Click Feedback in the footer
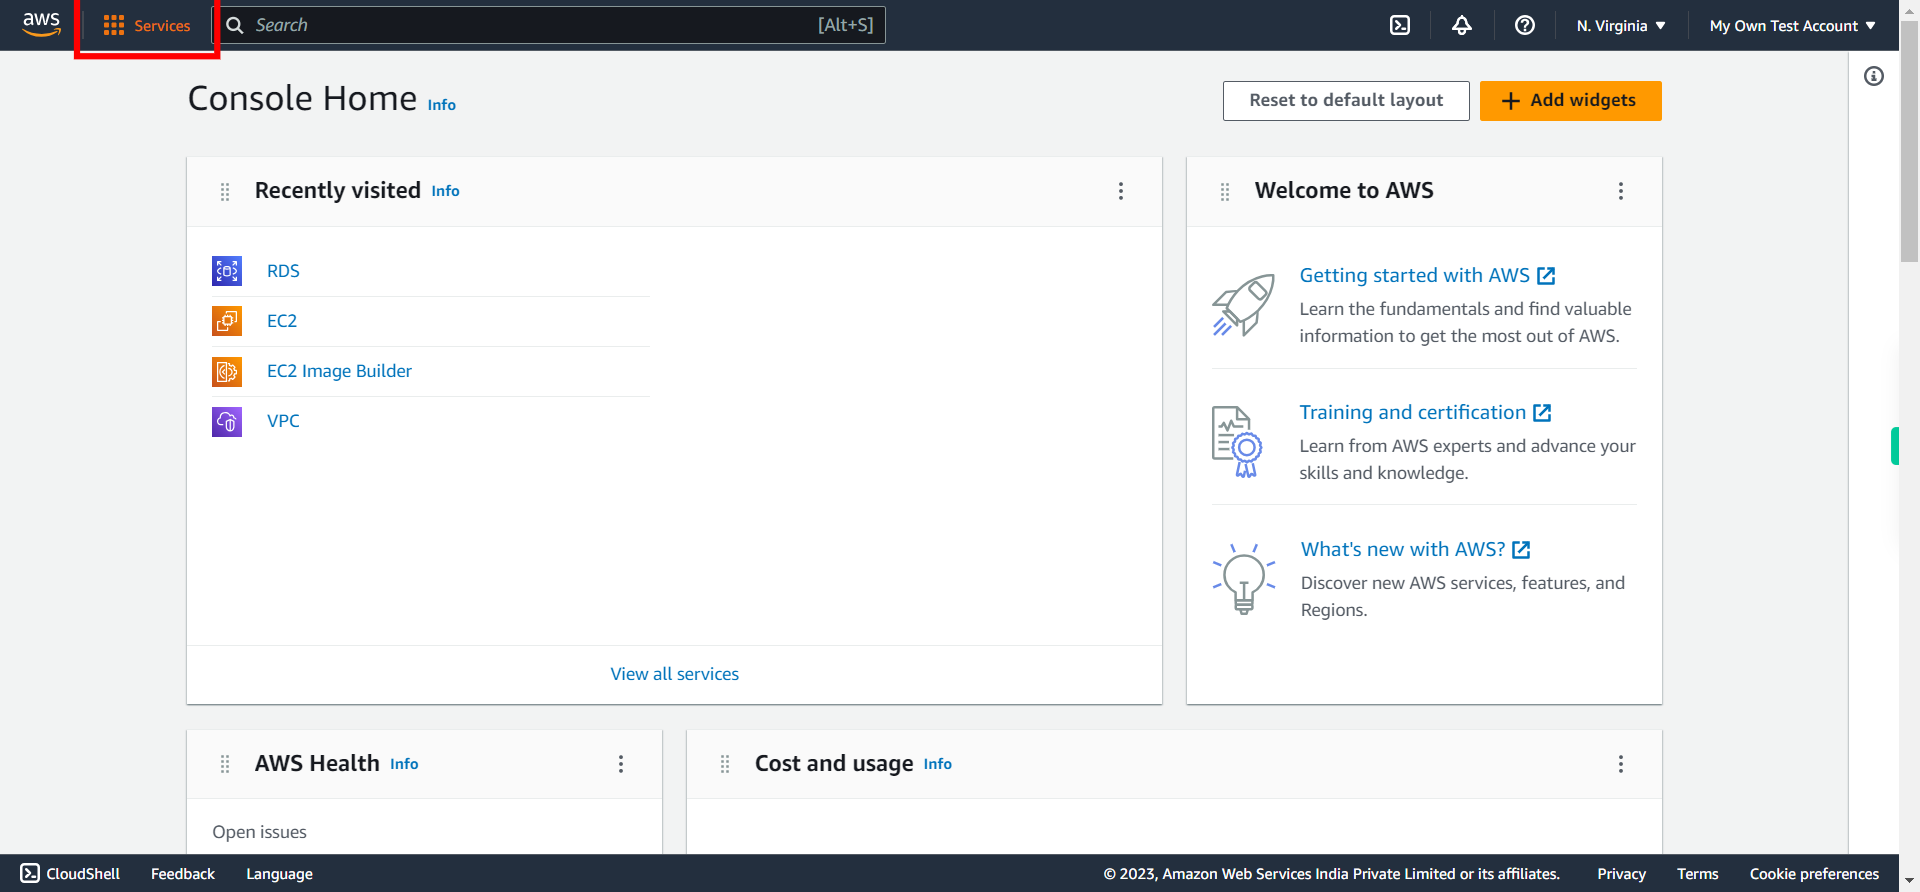The height and width of the screenshot is (892, 1920). (183, 874)
